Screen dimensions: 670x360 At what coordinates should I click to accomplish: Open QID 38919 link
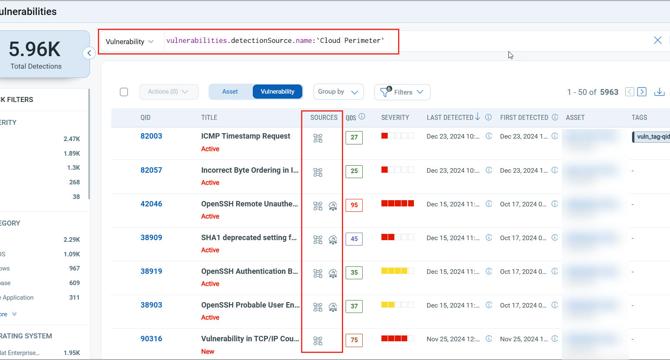151,271
